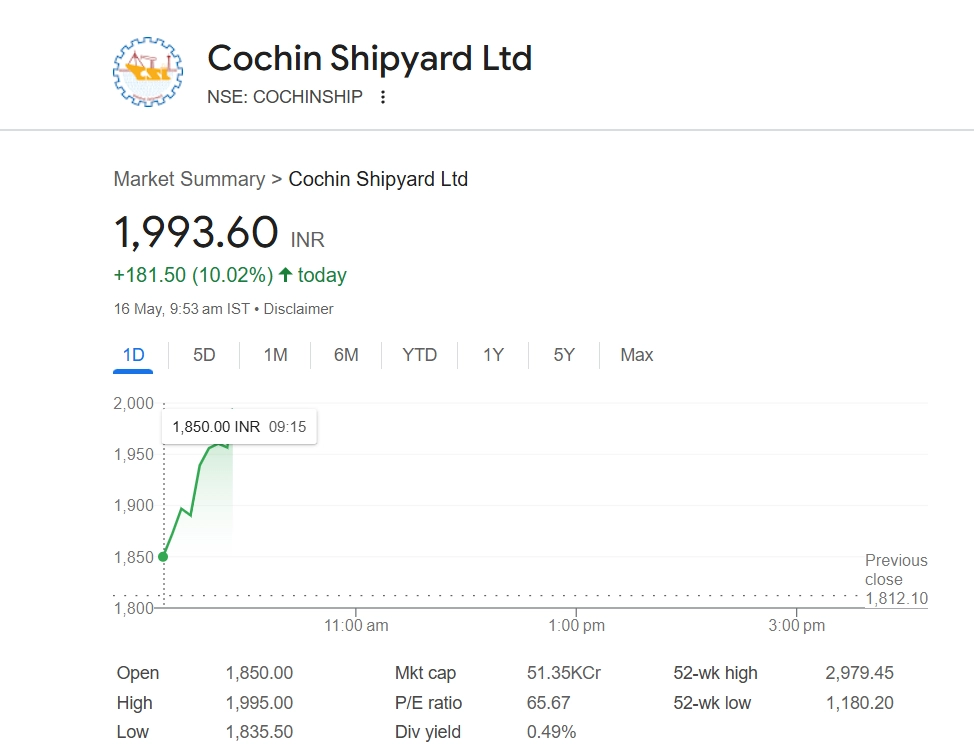Click the Cochin Shipyard company logo

pyautogui.click(x=149, y=72)
